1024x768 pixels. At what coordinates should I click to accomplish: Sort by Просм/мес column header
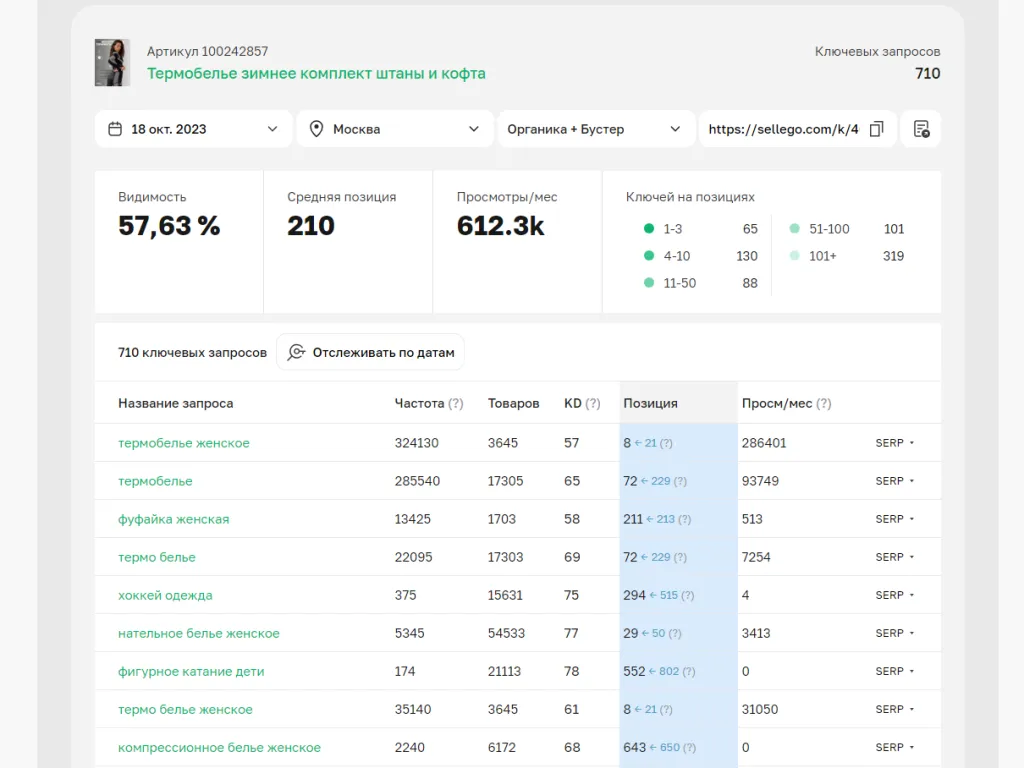[777, 404]
